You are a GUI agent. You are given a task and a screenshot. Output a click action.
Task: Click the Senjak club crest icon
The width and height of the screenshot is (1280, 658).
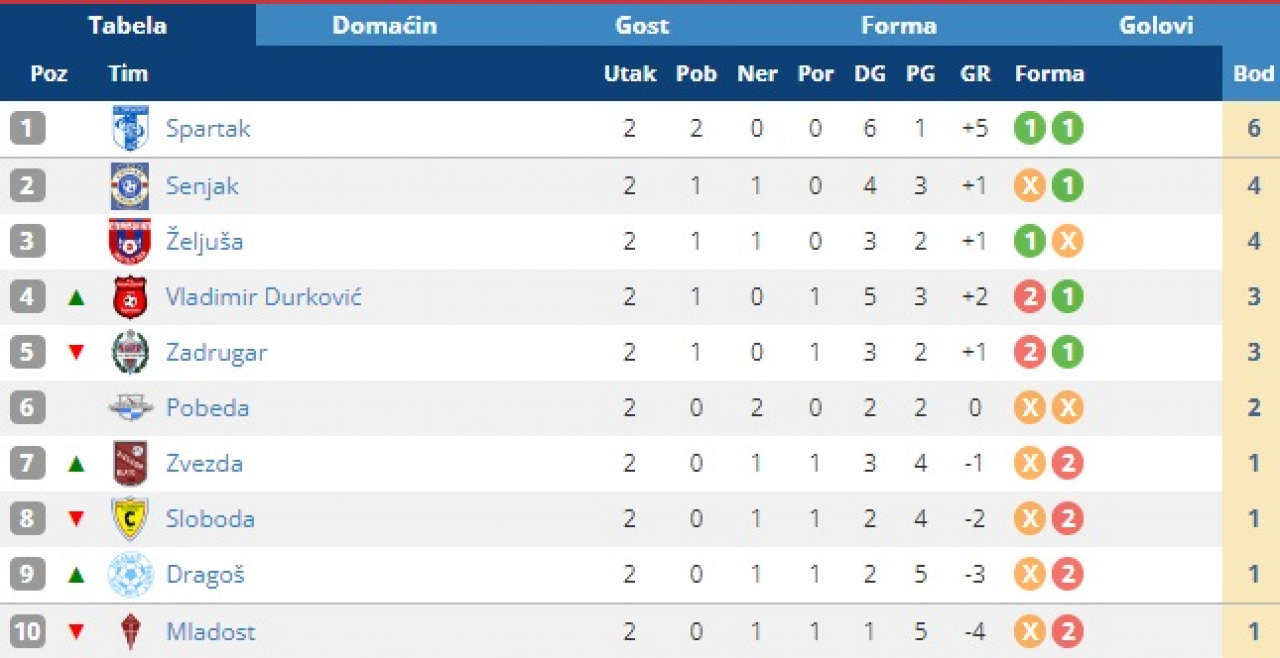click(x=130, y=186)
